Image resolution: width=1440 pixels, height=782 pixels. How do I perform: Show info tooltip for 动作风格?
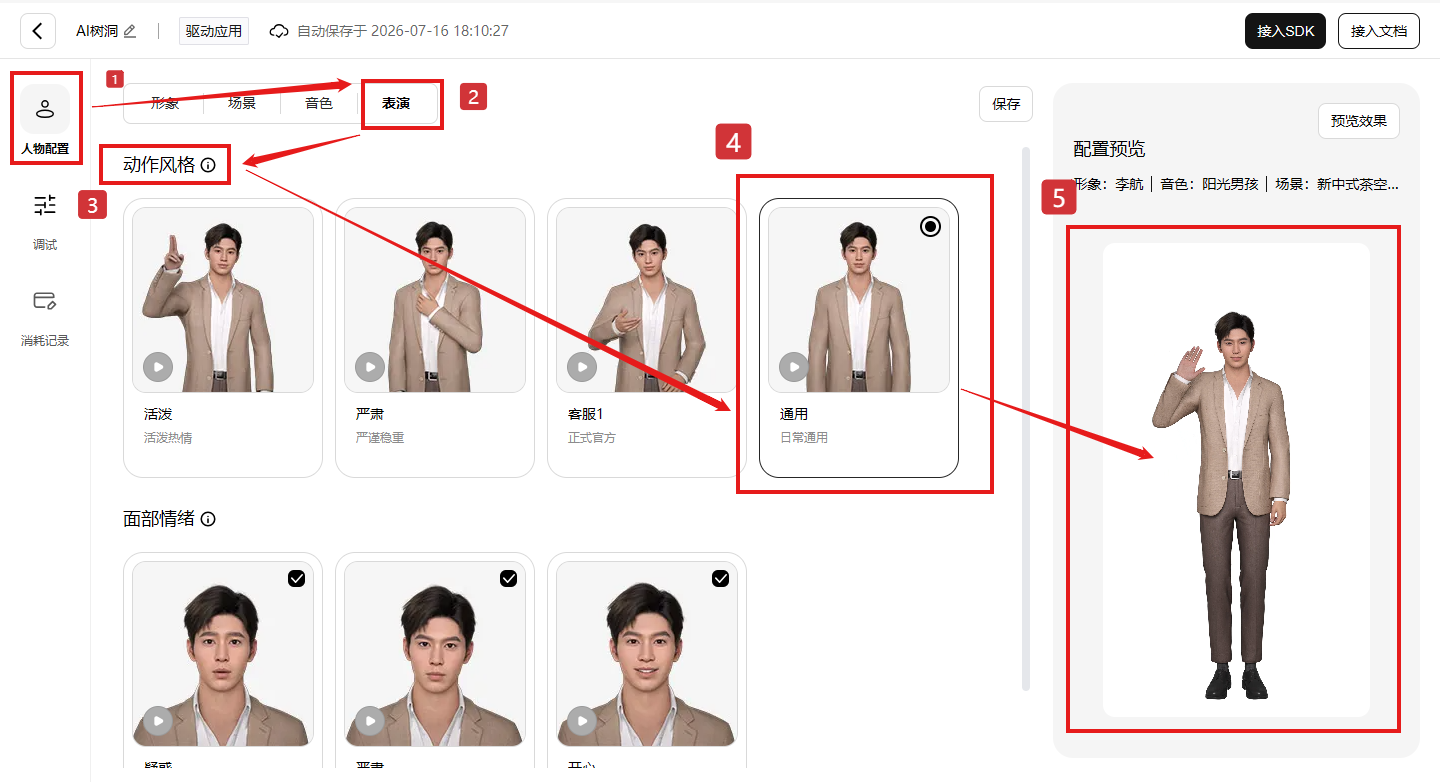point(208,165)
